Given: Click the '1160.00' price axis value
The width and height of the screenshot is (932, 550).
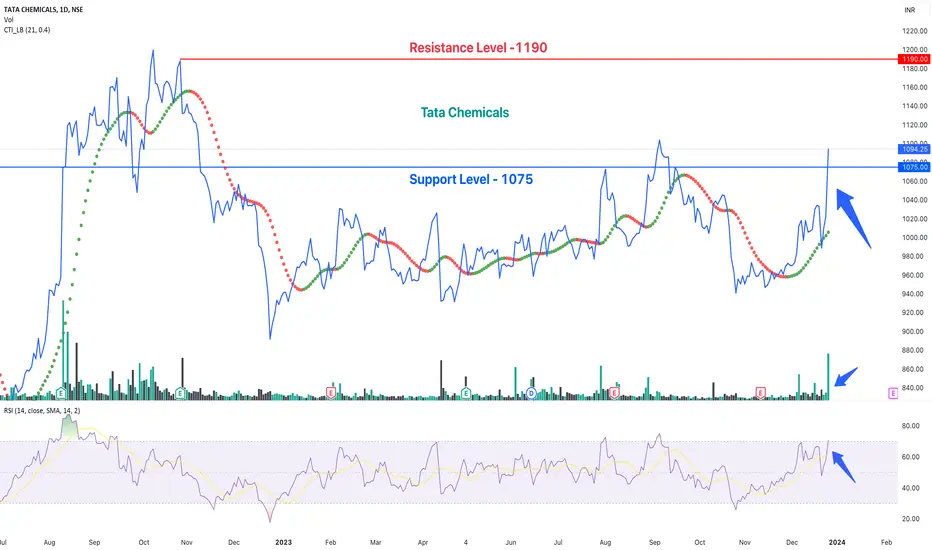Looking at the screenshot, I should (x=914, y=87).
